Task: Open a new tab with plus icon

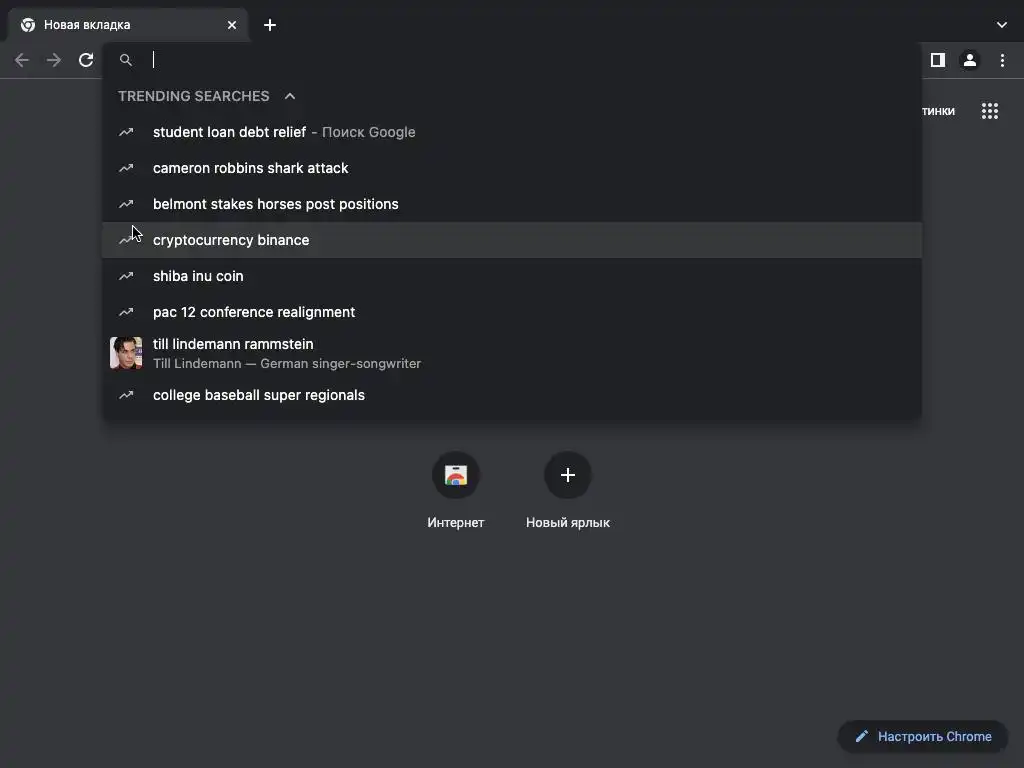Action: click(270, 25)
